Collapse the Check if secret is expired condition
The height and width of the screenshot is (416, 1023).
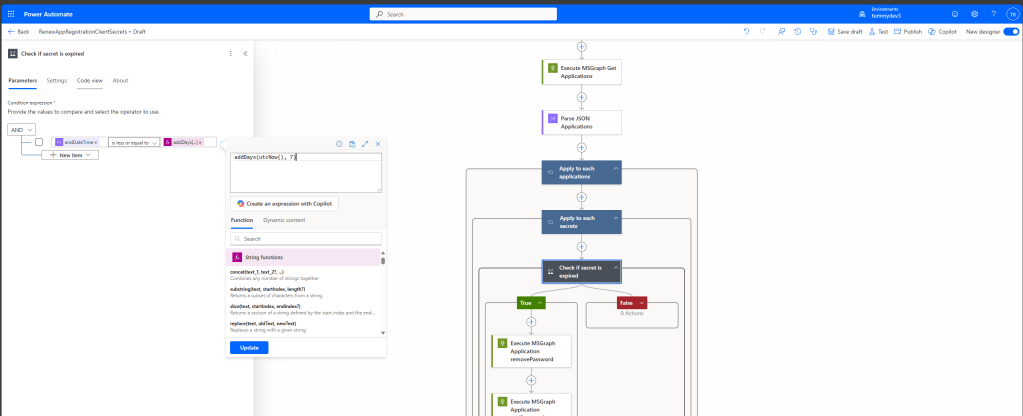coord(615,267)
